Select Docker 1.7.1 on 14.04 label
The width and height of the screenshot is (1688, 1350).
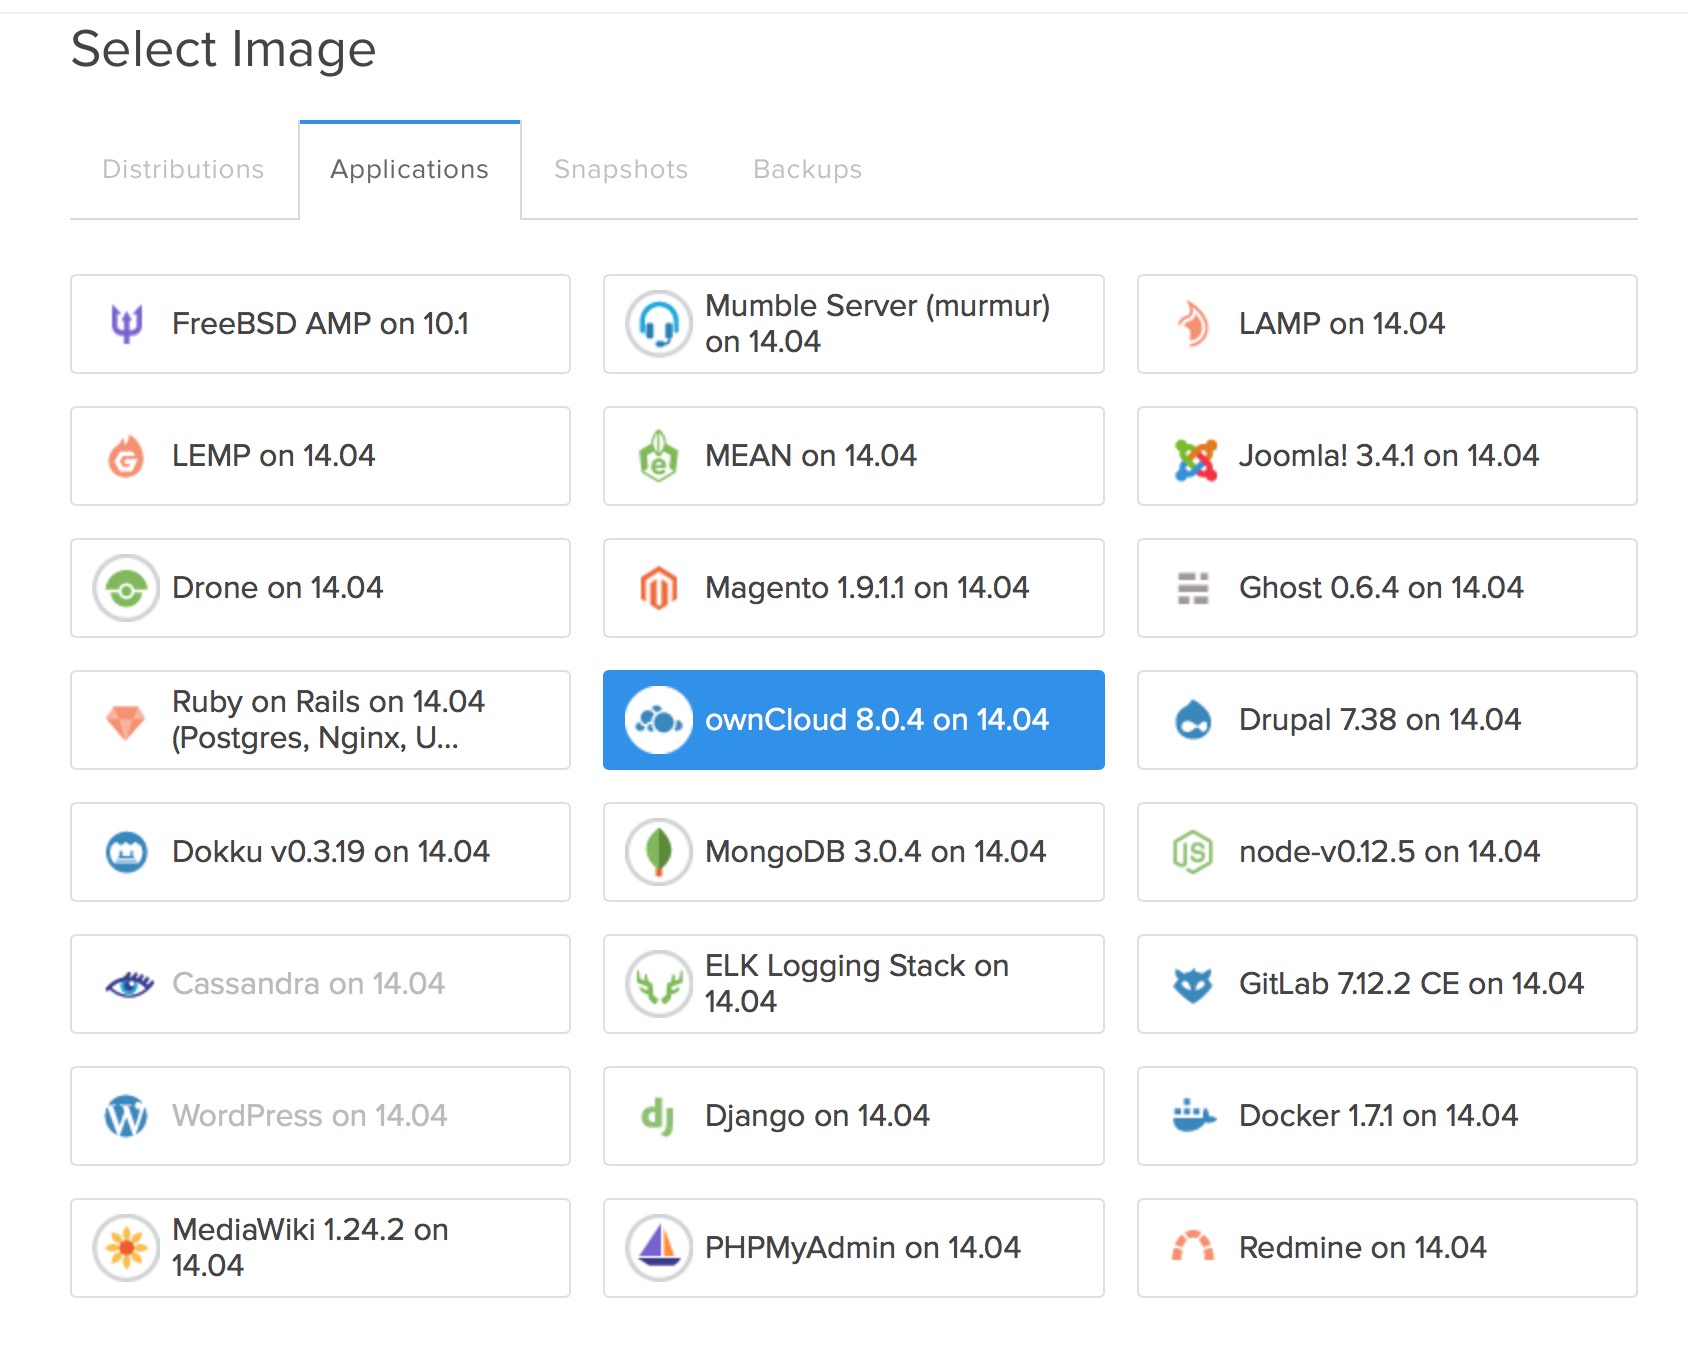[1379, 1116]
